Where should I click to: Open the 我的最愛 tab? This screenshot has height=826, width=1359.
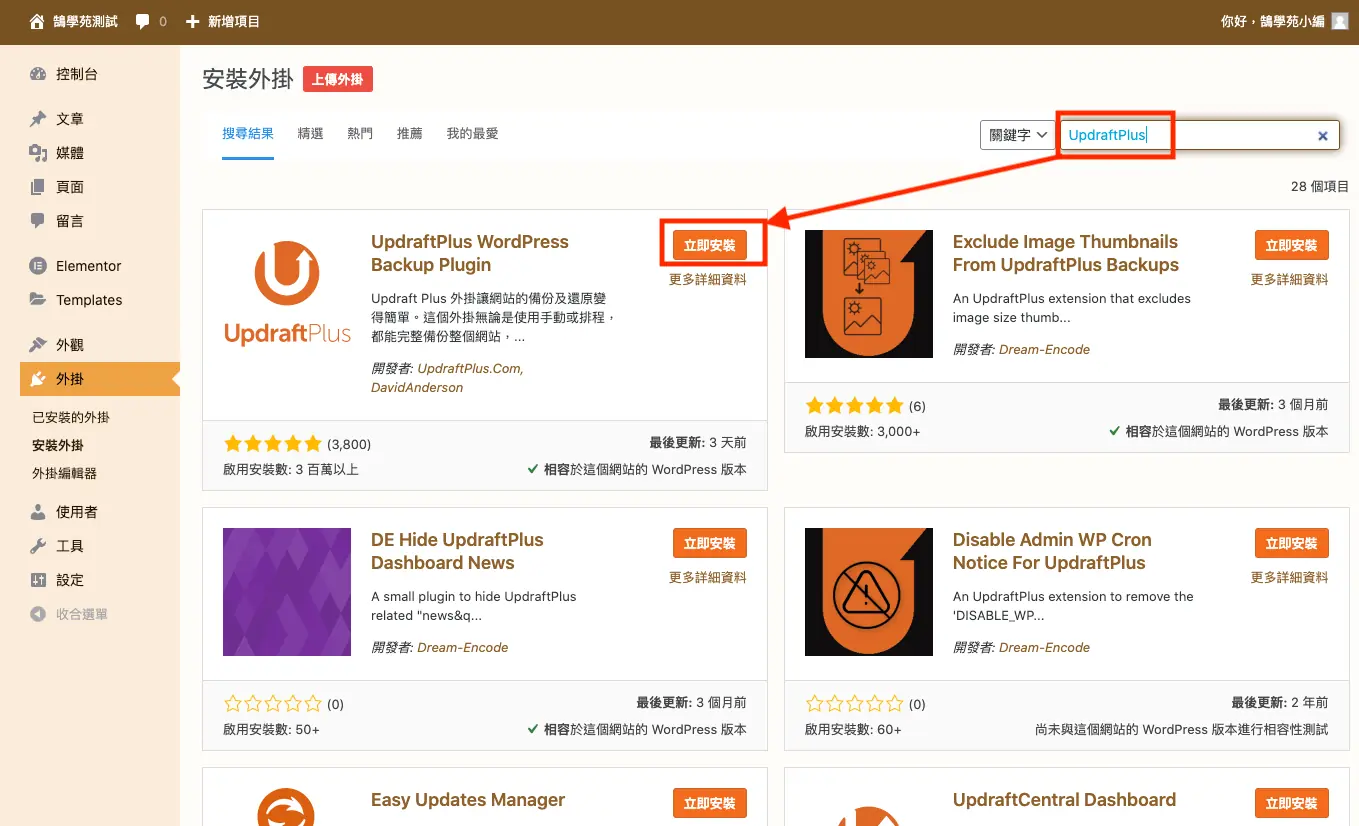point(472,133)
